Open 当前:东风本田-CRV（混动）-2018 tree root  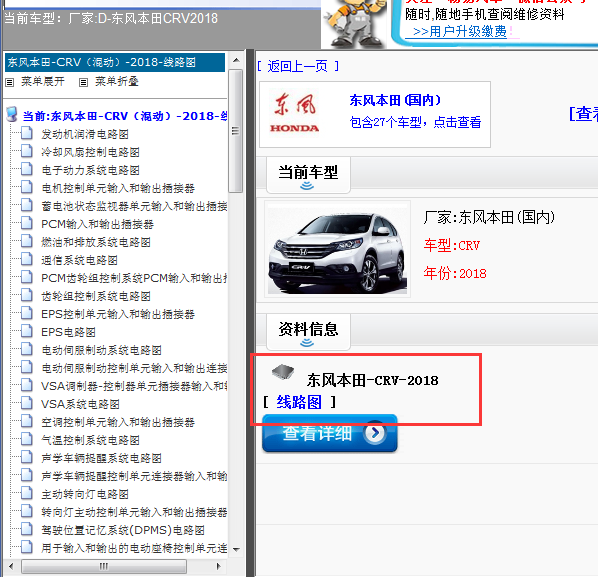[125, 116]
